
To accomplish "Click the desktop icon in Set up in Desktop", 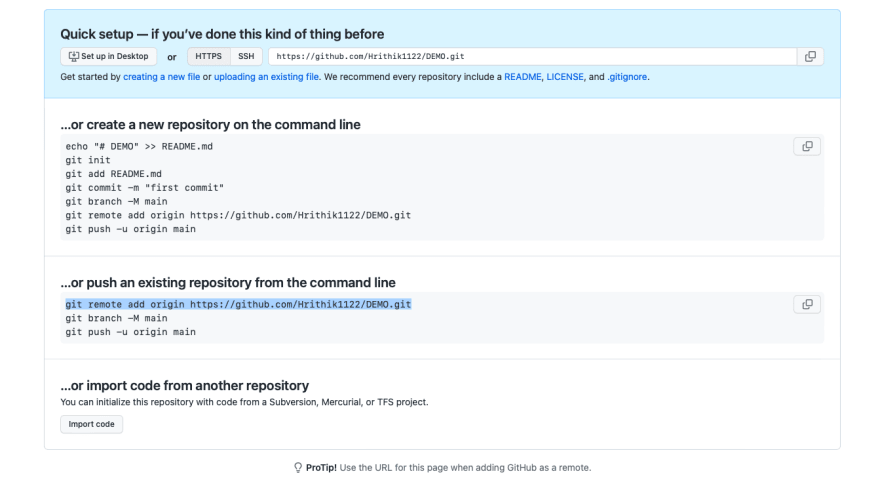I will [x=74, y=56].
